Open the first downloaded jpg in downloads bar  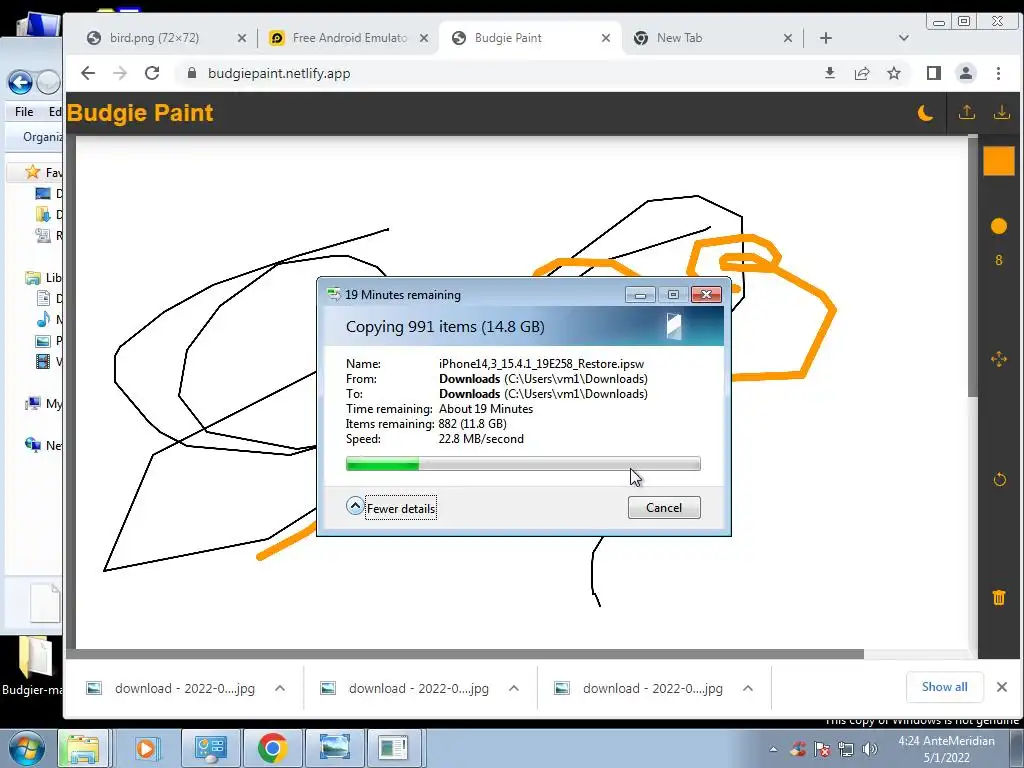click(171, 688)
